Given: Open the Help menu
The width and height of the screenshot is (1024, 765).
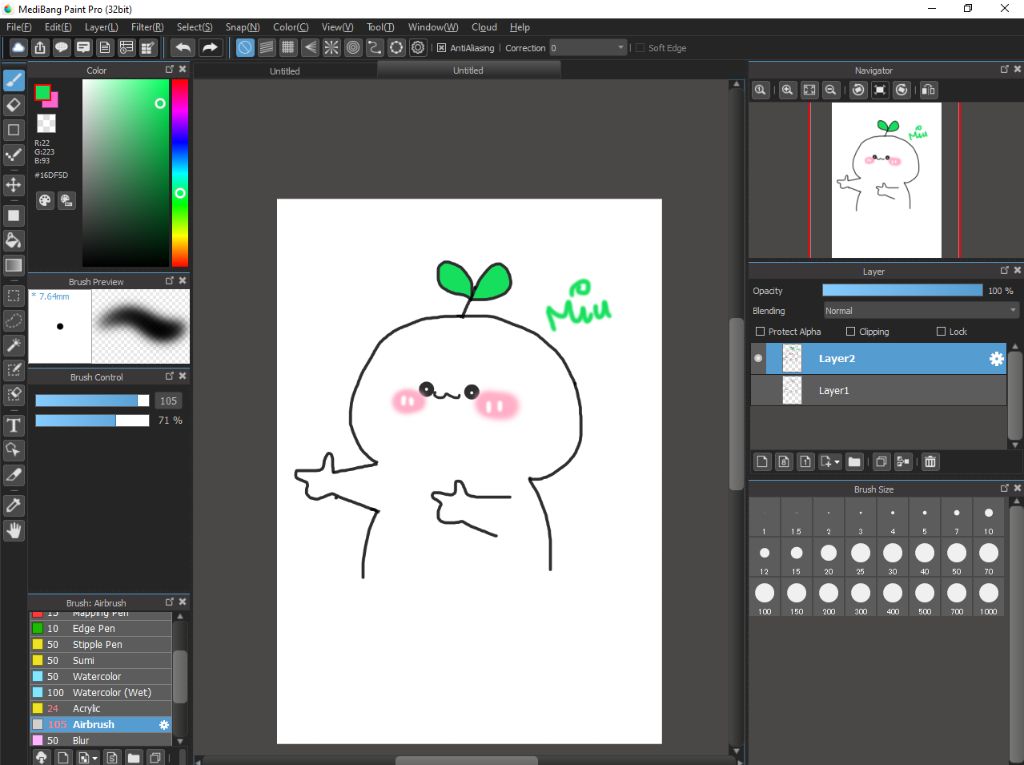Looking at the screenshot, I should pyautogui.click(x=520, y=27).
